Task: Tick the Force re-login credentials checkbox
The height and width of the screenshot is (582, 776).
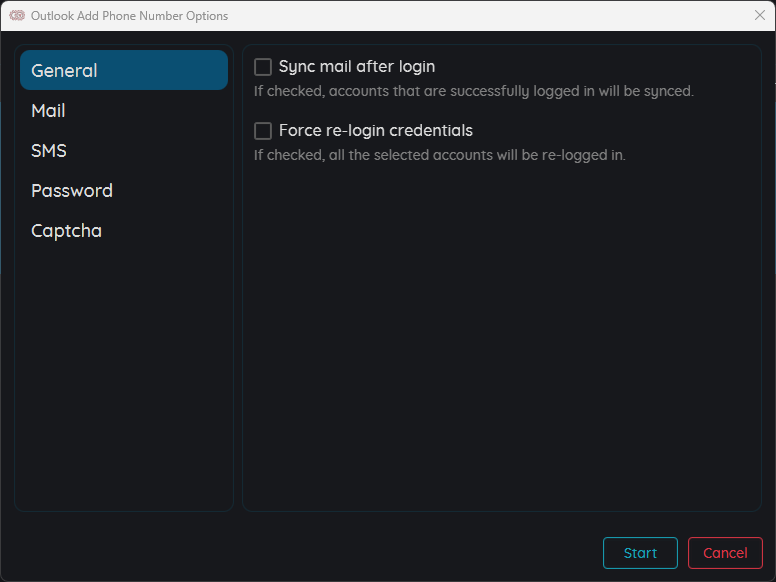Action: click(263, 131)
